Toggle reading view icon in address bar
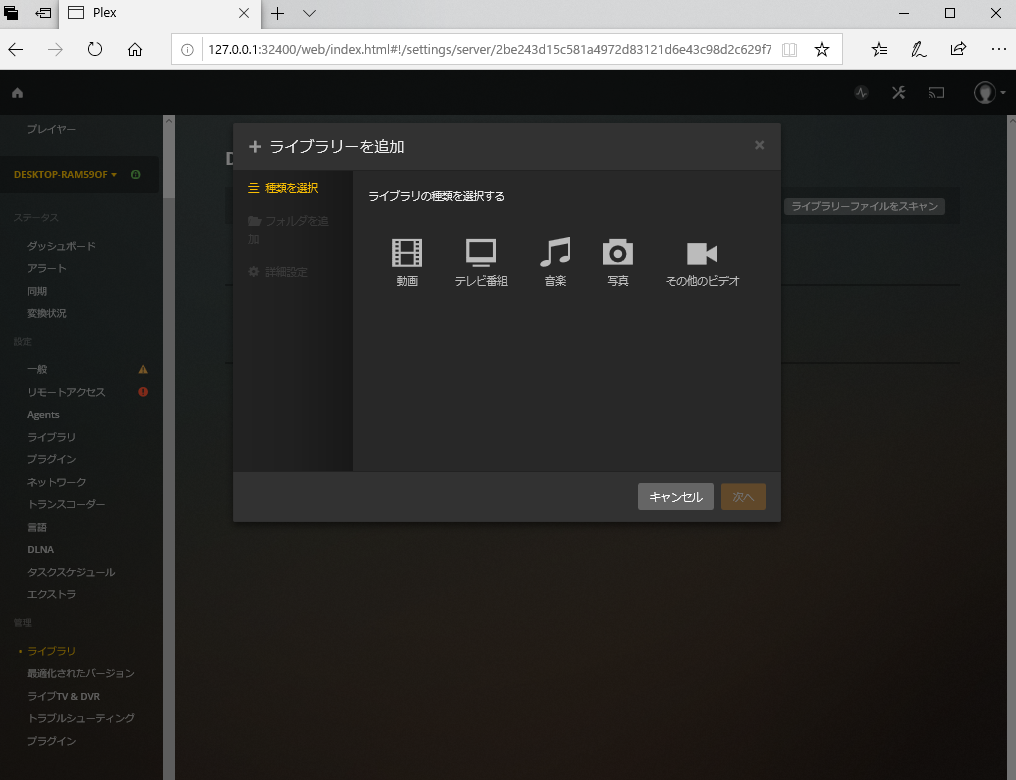 coord(789,49)
